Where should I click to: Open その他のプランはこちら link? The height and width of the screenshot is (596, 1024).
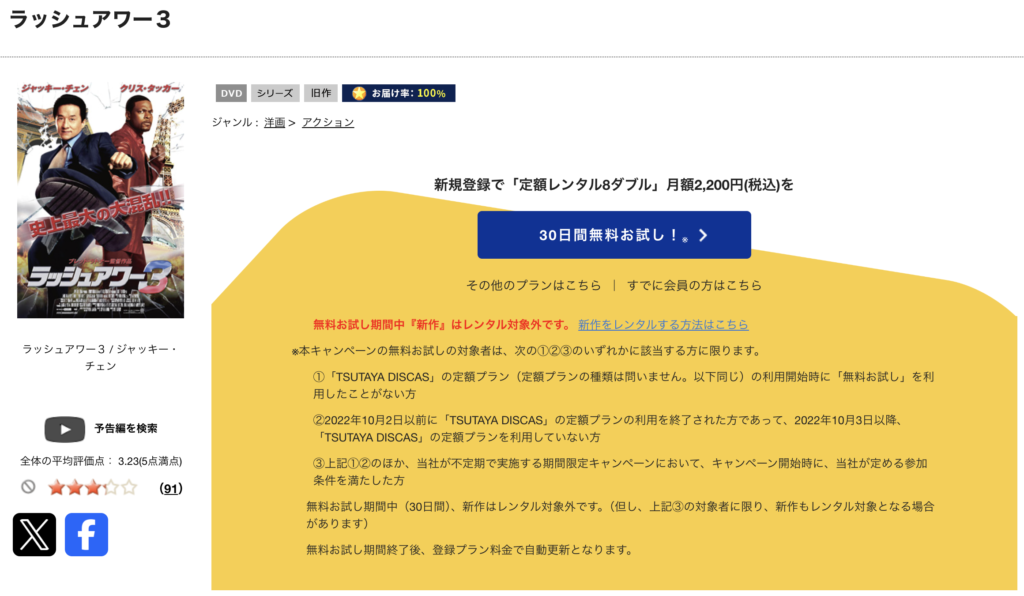point(534,285)
